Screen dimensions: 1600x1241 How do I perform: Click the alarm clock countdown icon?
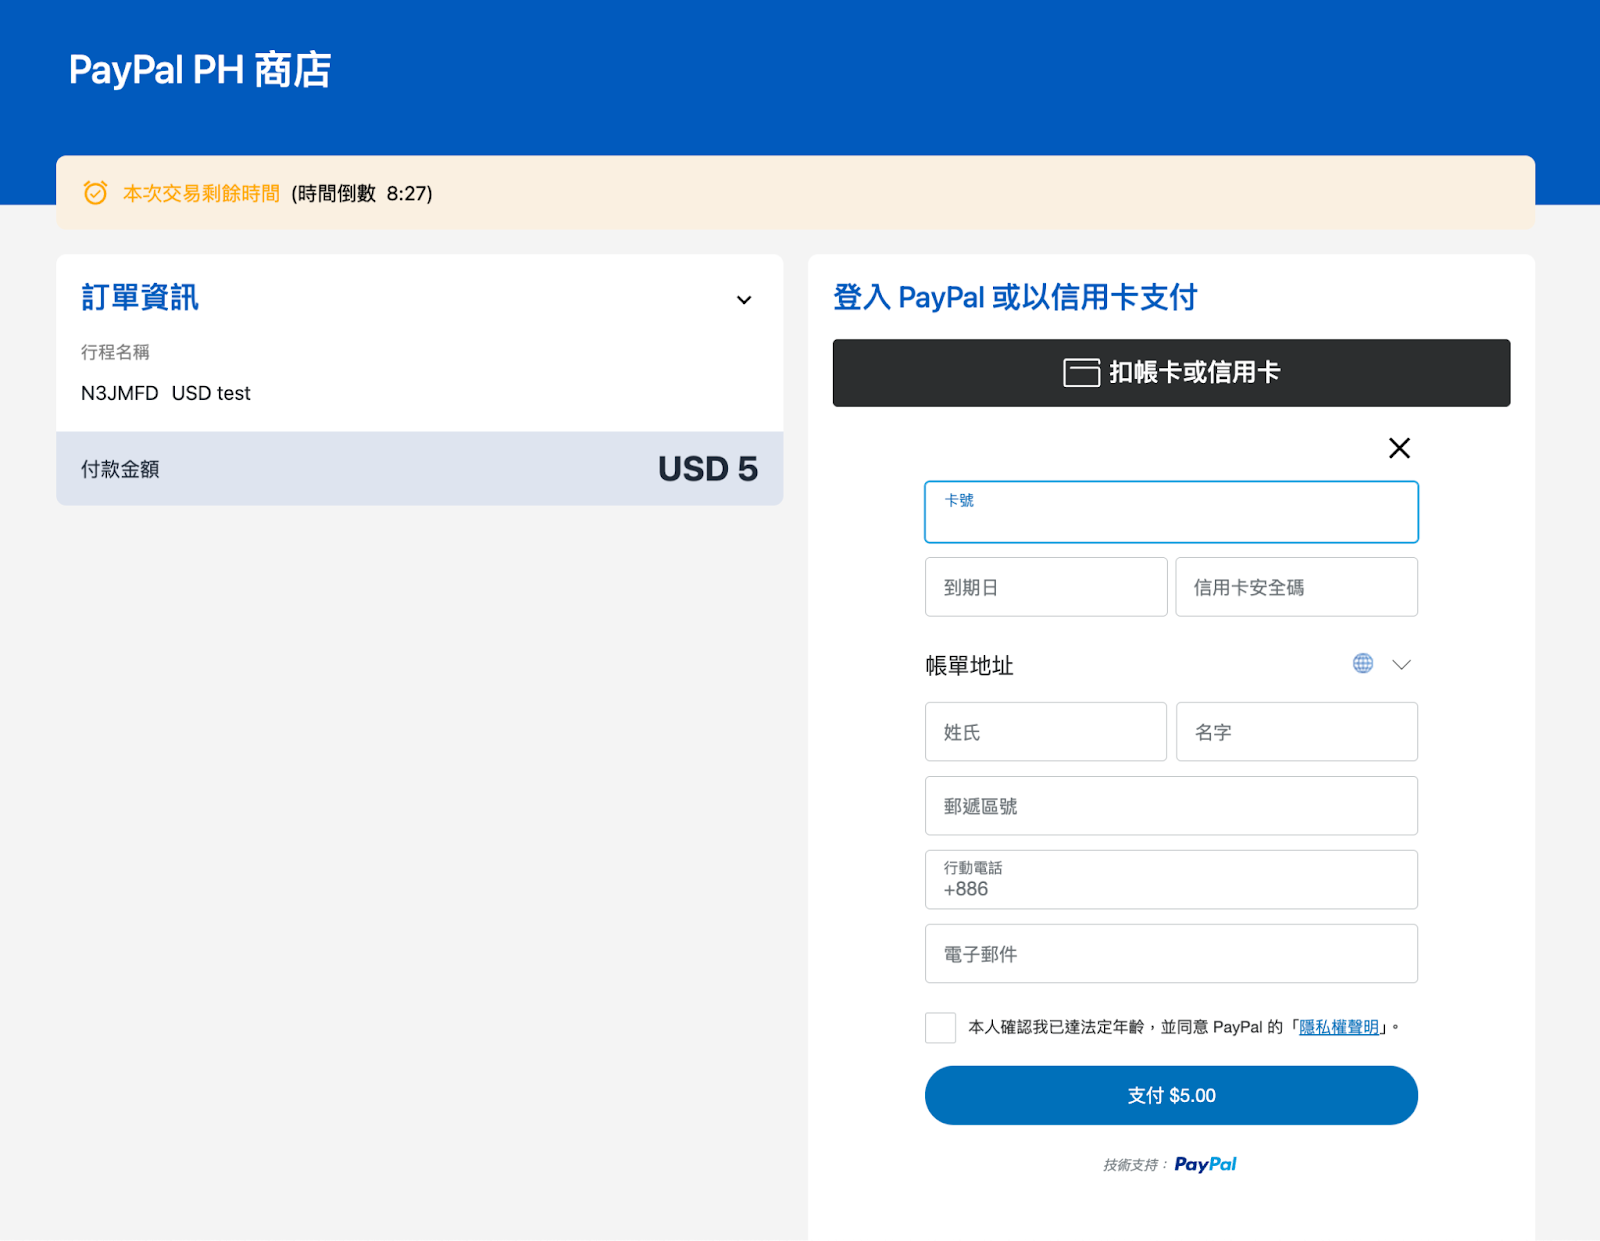[95, 193]
